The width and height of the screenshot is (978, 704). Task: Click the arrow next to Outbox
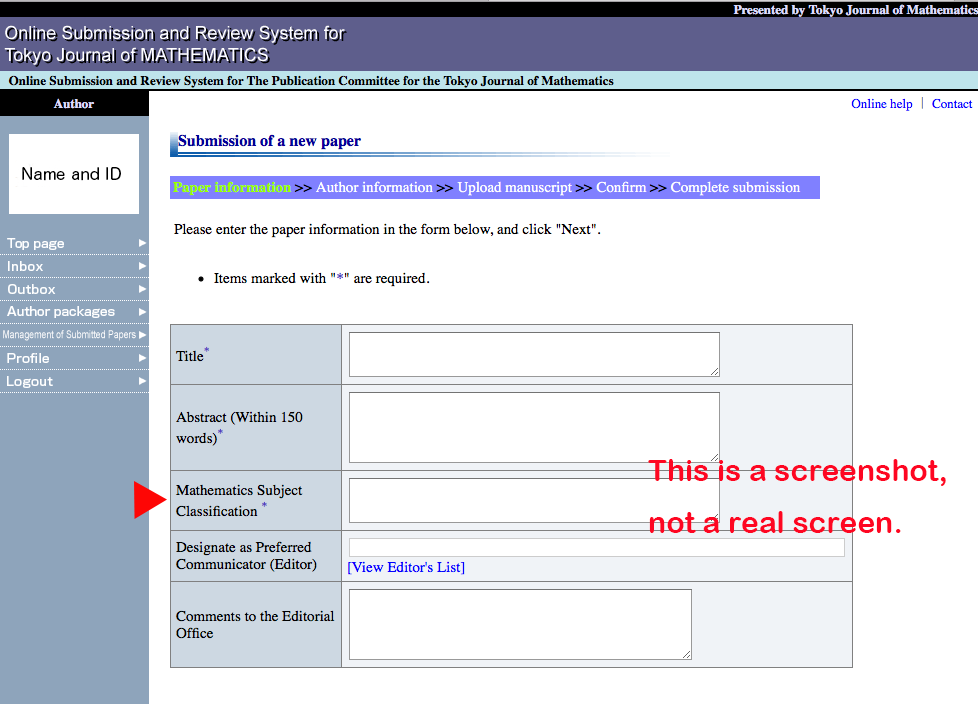(x=142, y=289)
